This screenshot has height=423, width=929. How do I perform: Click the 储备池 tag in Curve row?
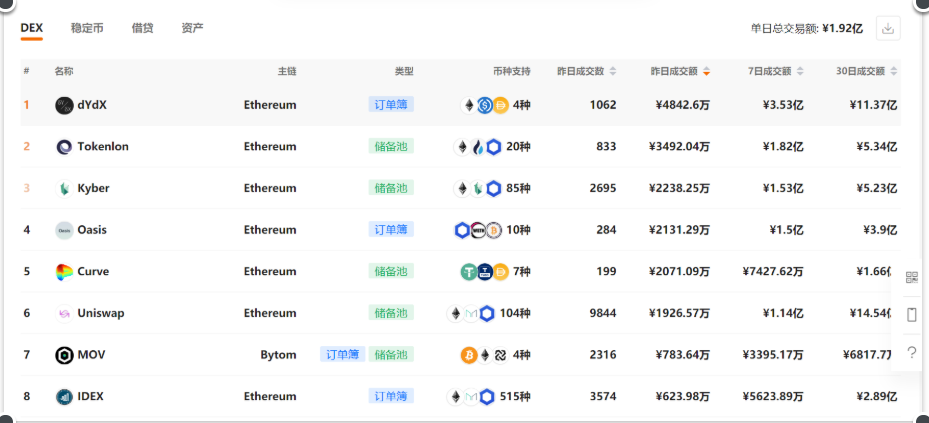coord(391,271)
